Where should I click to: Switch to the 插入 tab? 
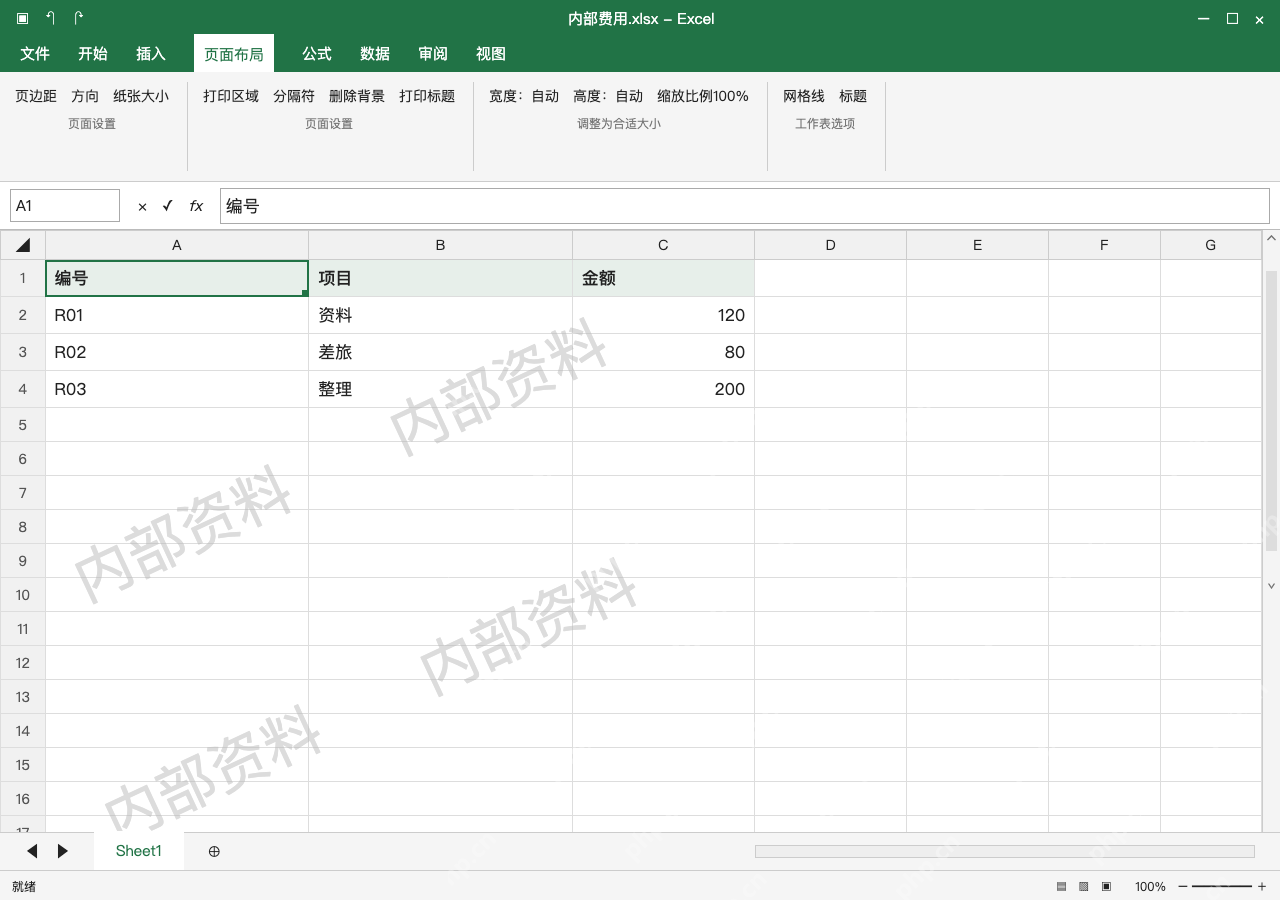151,54
